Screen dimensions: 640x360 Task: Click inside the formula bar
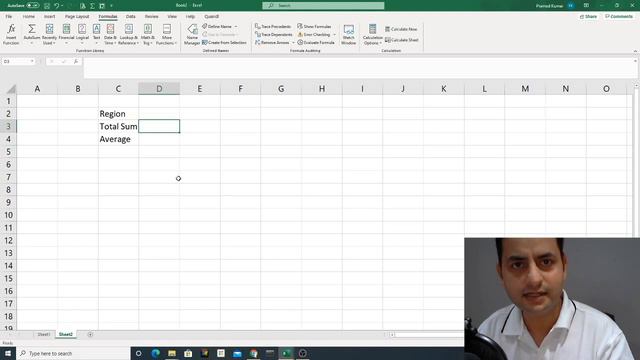(x=358, y=67)
